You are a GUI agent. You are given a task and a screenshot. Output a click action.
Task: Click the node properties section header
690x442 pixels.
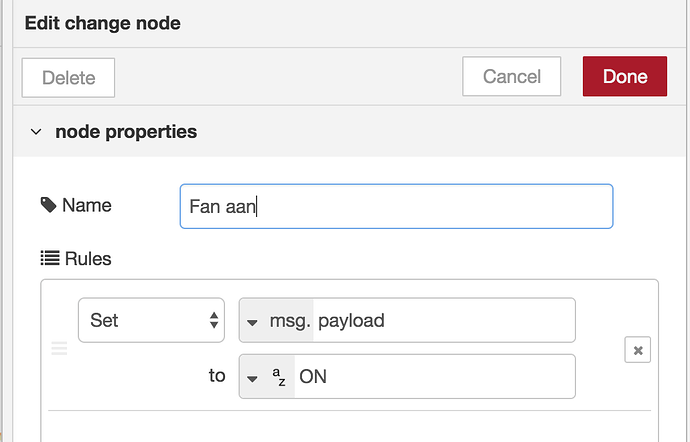tap(126, 132)
